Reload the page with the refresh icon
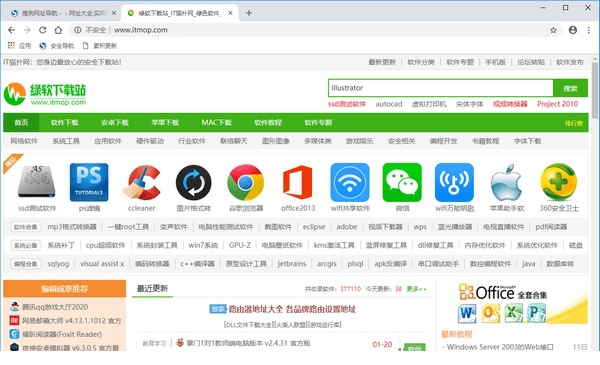 click(x=42, y=30)
